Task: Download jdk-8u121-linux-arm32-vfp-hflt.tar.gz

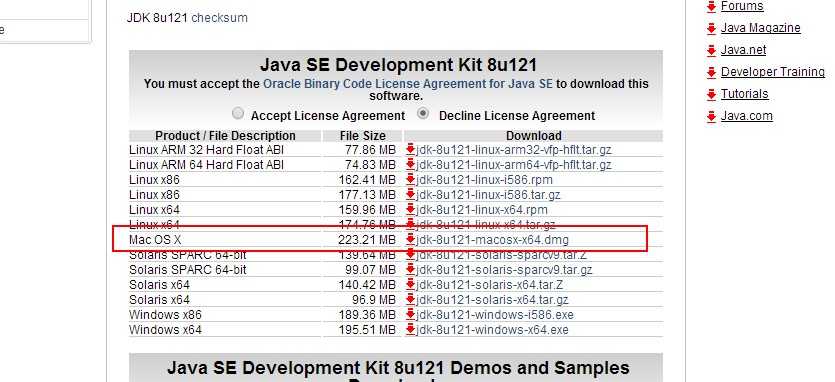Action: point(514,150)
